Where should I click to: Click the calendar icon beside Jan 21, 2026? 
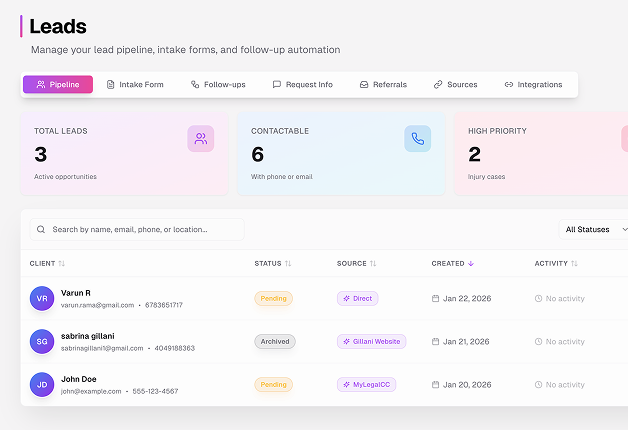(435, 342)
